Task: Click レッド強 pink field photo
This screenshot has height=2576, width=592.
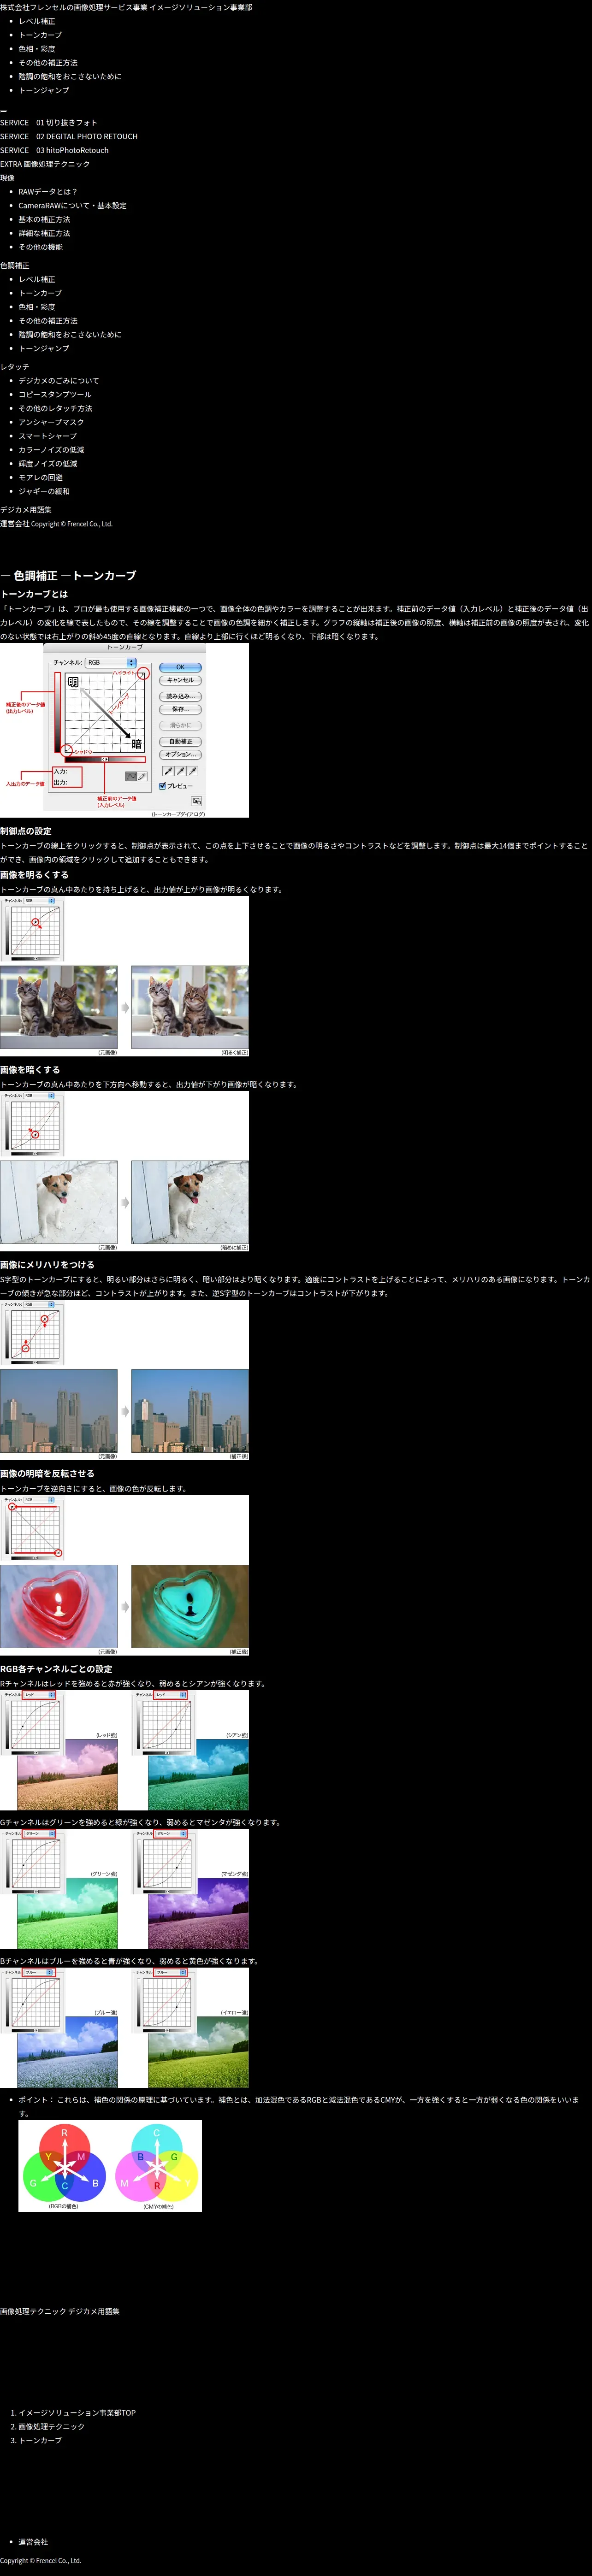Action: 68,1775
